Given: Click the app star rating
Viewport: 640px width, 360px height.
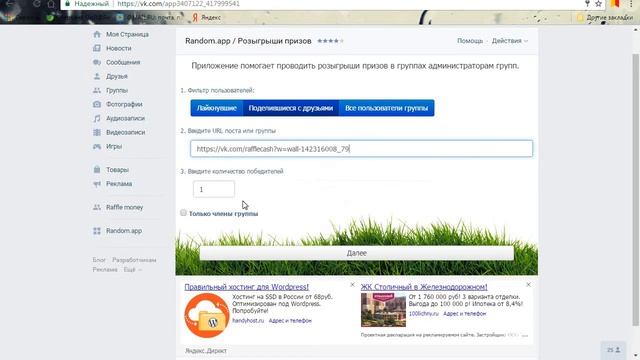Looking at the screenshot, I should (330, 41).
